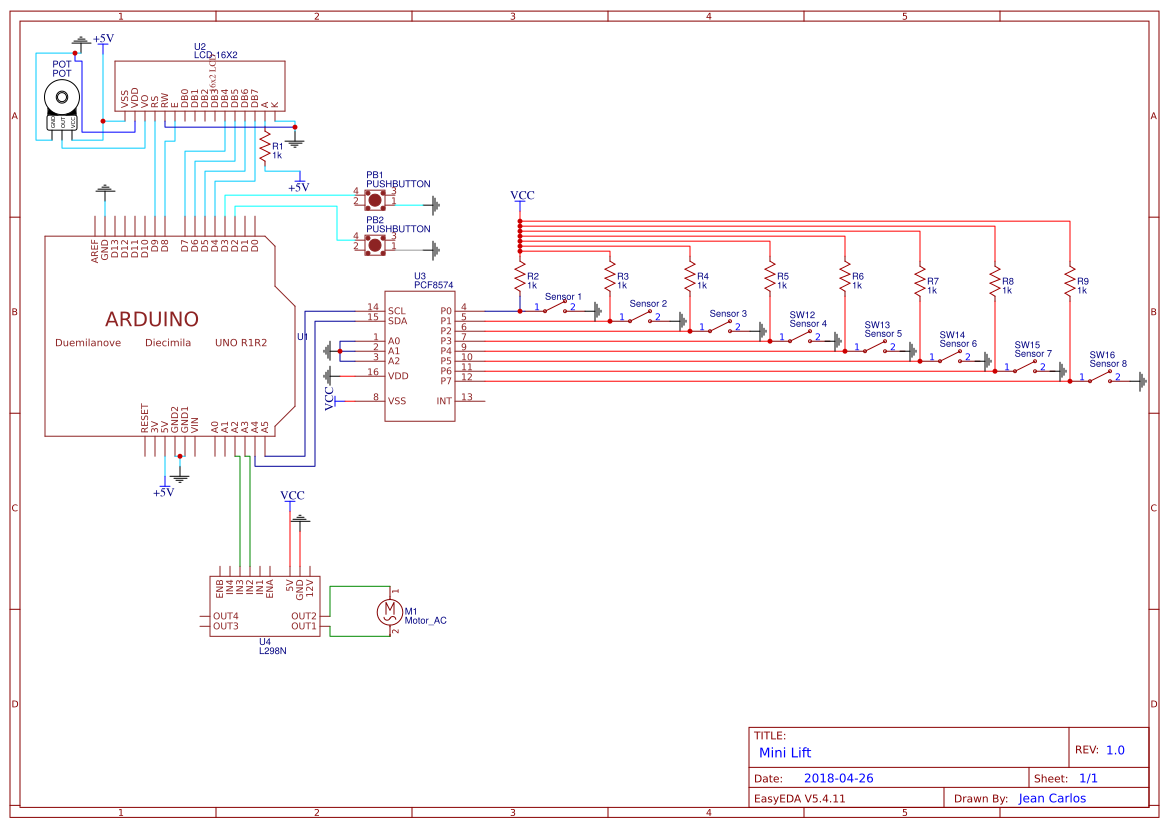Click the Jean Carlos drawn-by text
Image resolution: width=1169 pixels, height=828 pixels.
point(1050,798)
